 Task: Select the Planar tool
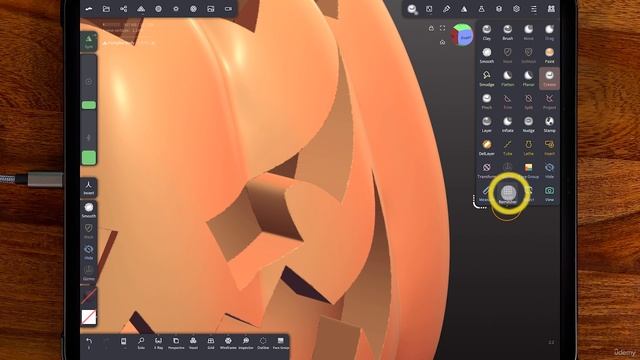528,78
